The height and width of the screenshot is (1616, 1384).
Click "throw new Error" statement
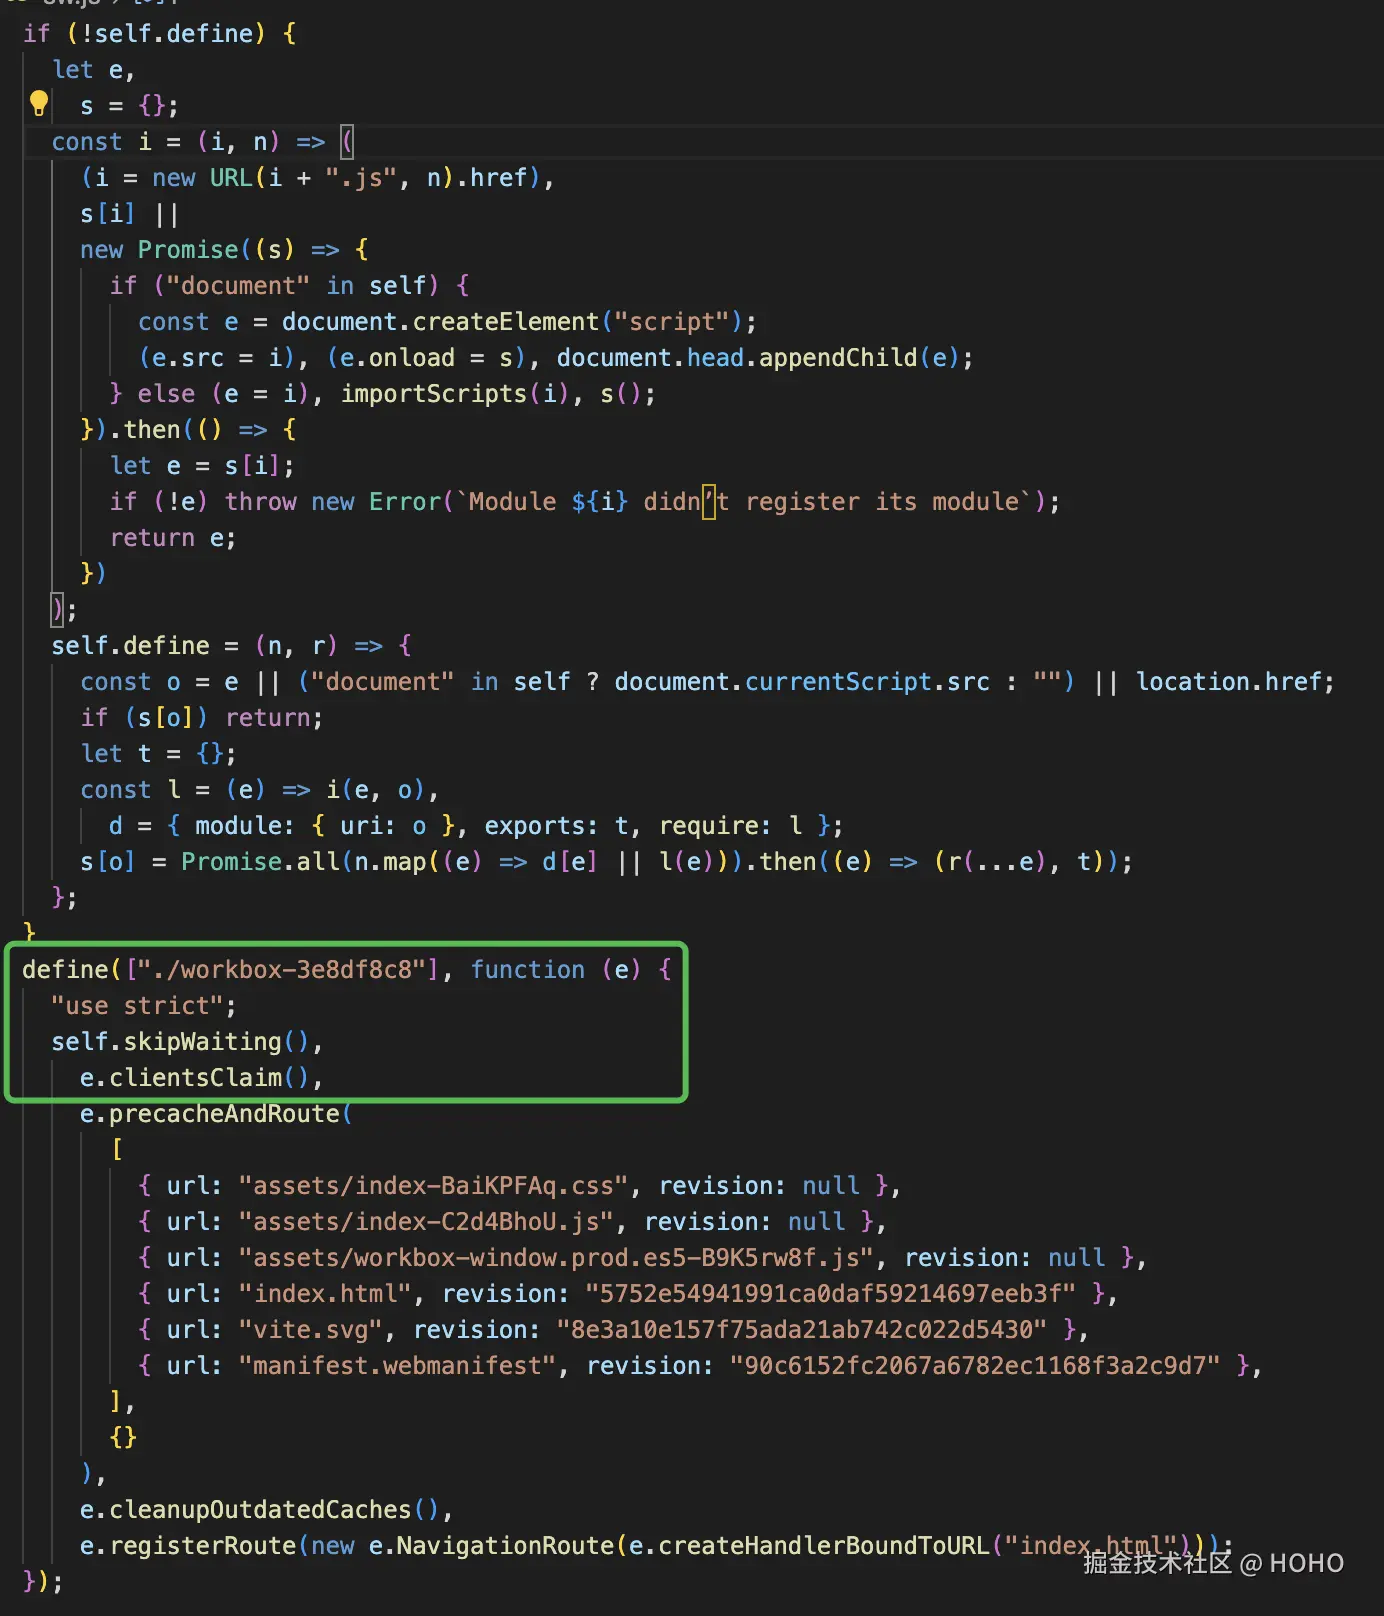(333, 502)
